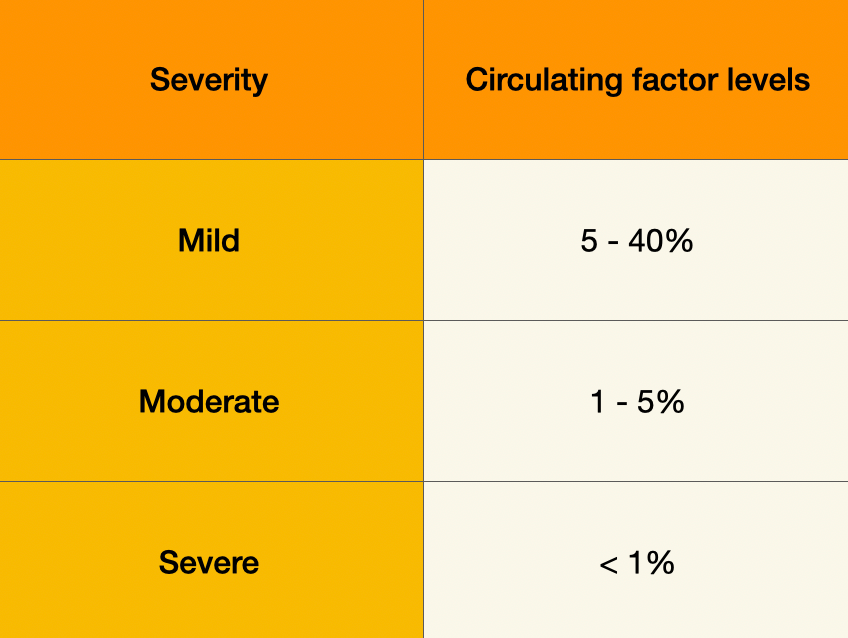Select the Mild severity cell
848x638 pixels.
tap(209, 241)
